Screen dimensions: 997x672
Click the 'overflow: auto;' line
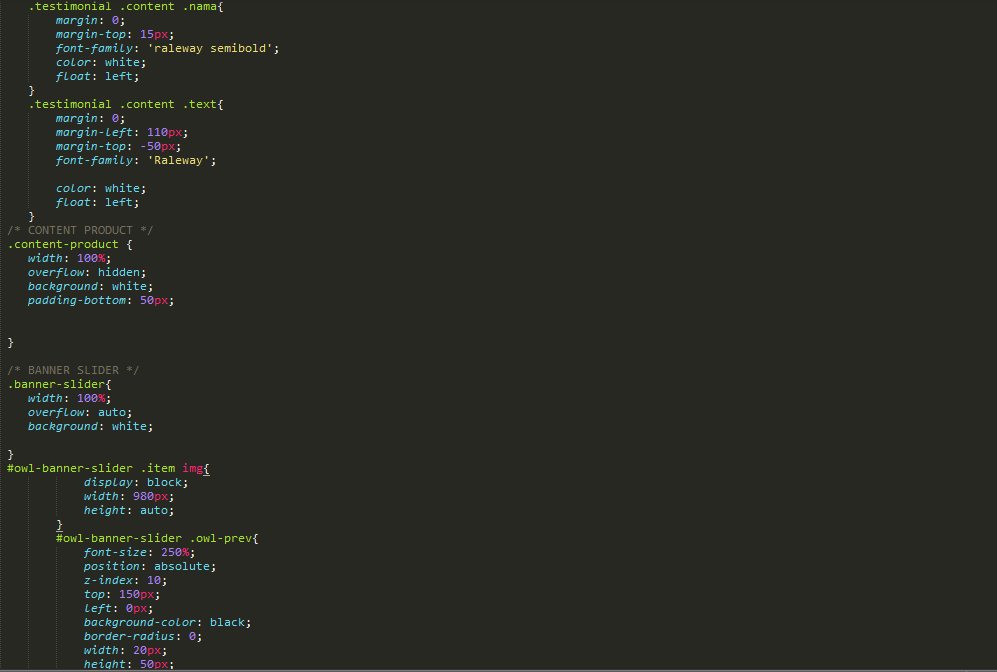79,412
